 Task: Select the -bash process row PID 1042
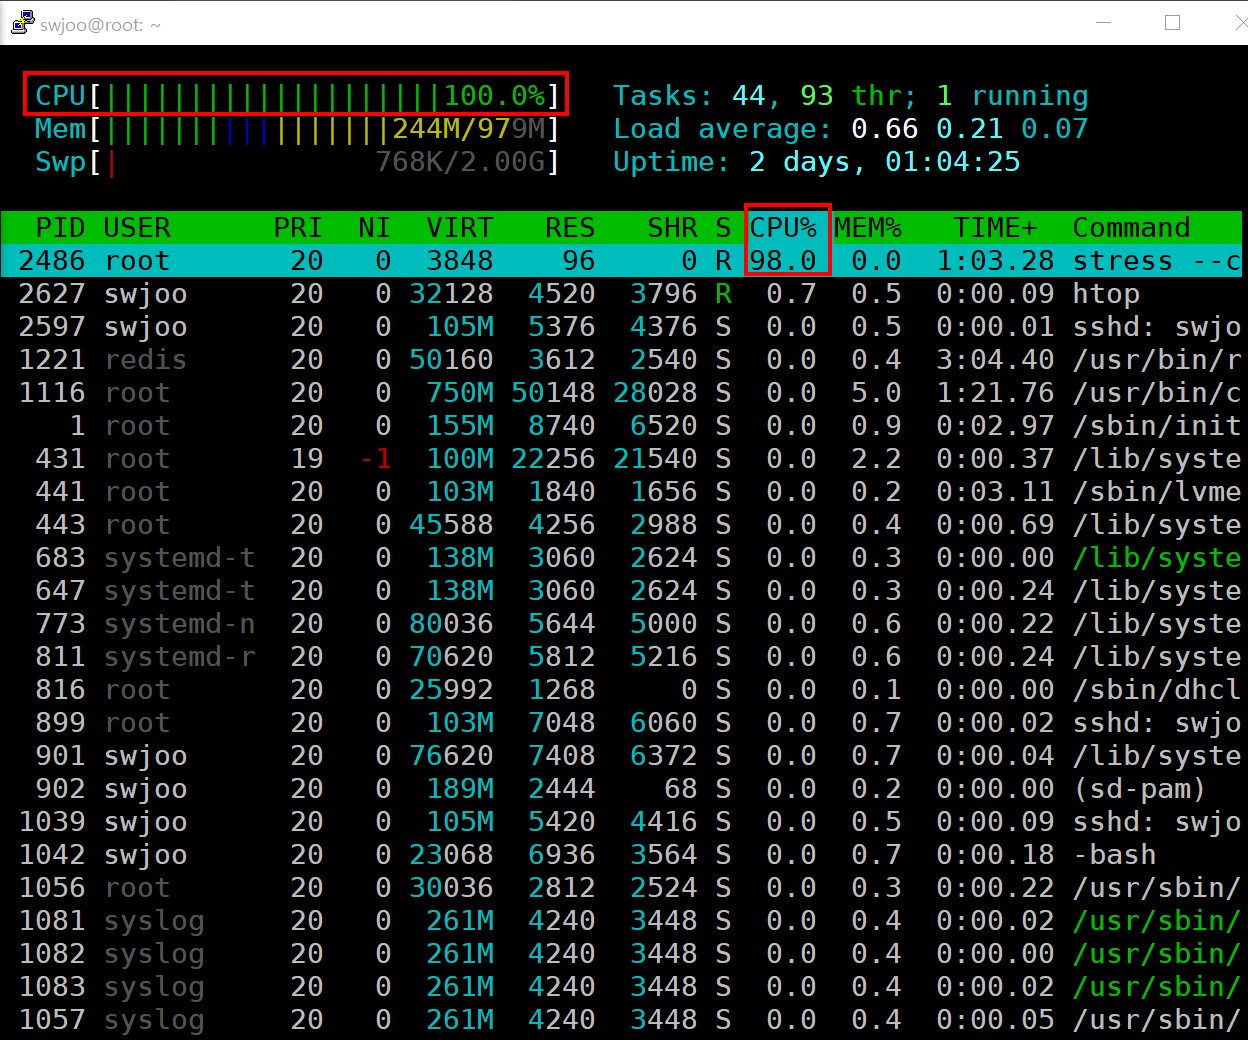click(x=621, y=854)
